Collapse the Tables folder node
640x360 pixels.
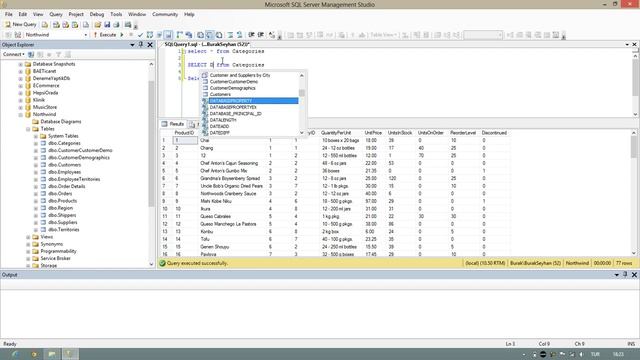(28, 129)
